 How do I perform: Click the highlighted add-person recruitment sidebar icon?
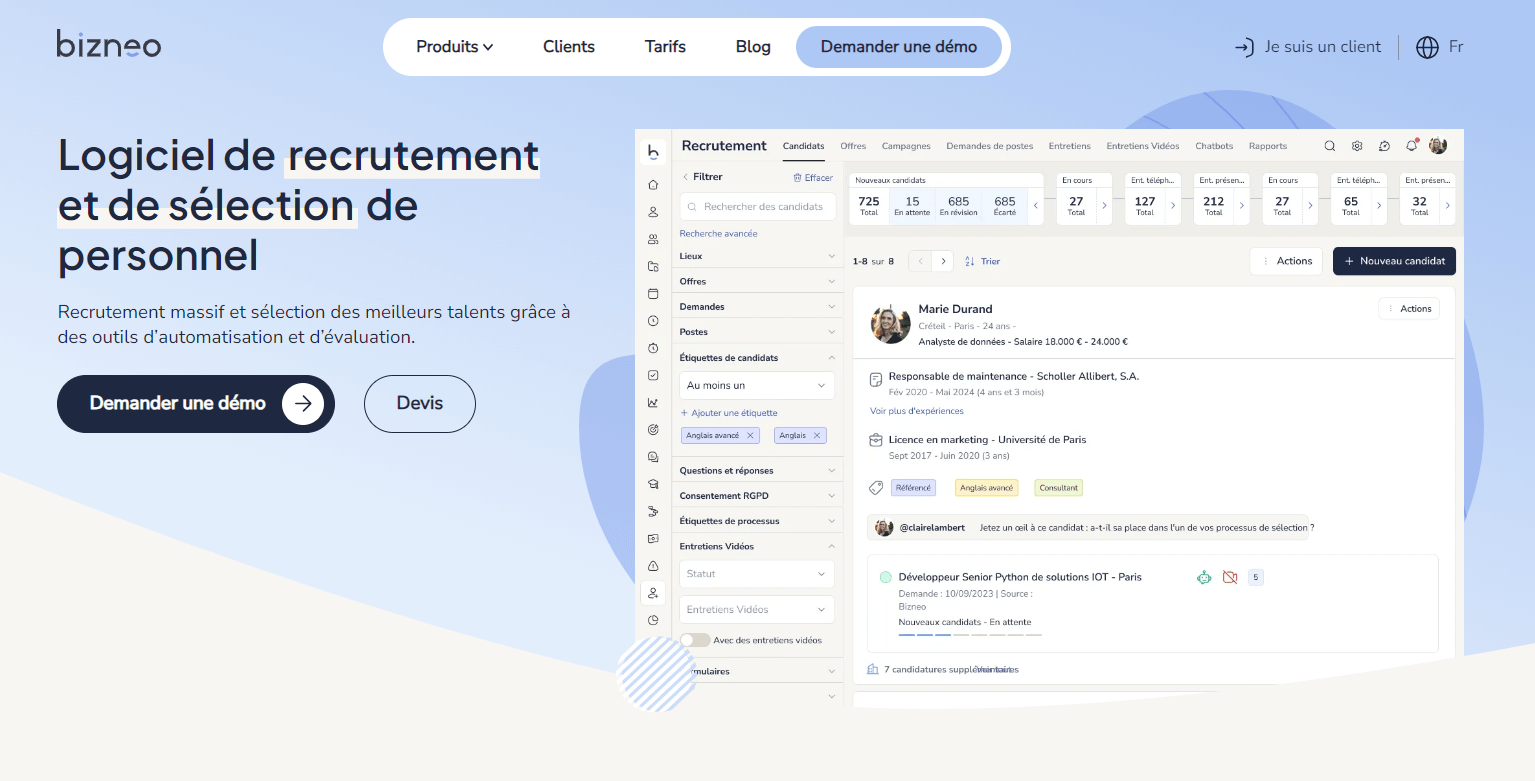pyautogui.click(x=653, y=593)
